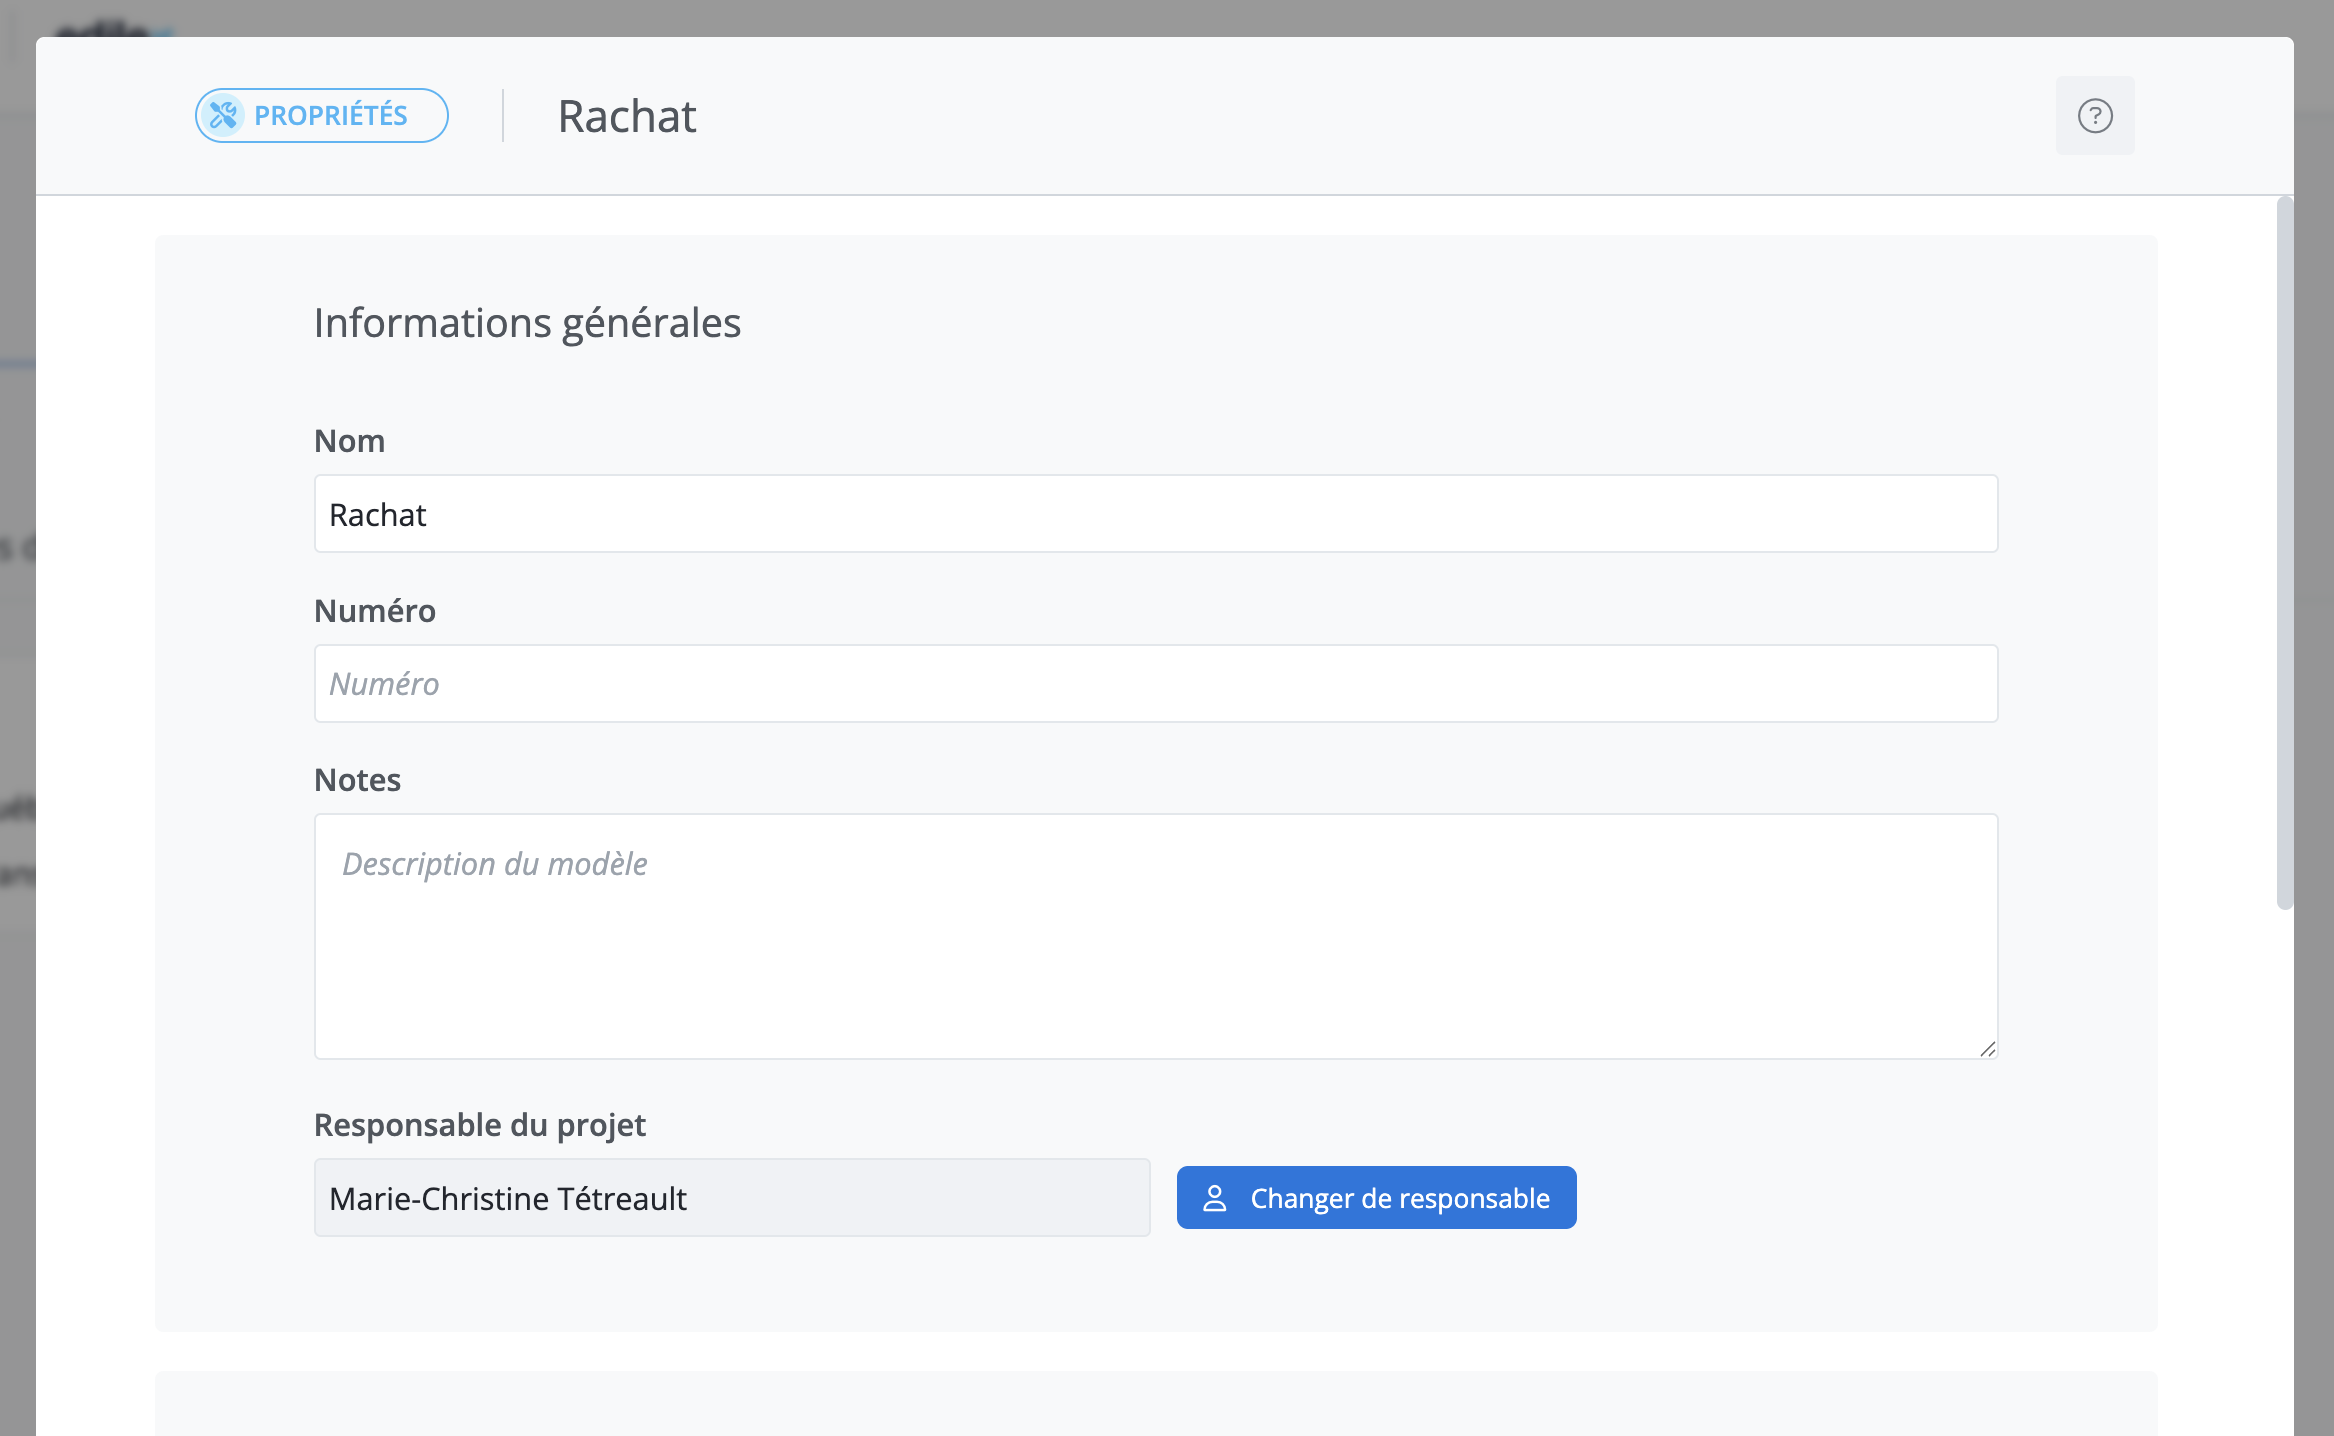This screenshot has width=2334, height=1436.
Task: Click the help question mark icon
Action: [2095, 116]
